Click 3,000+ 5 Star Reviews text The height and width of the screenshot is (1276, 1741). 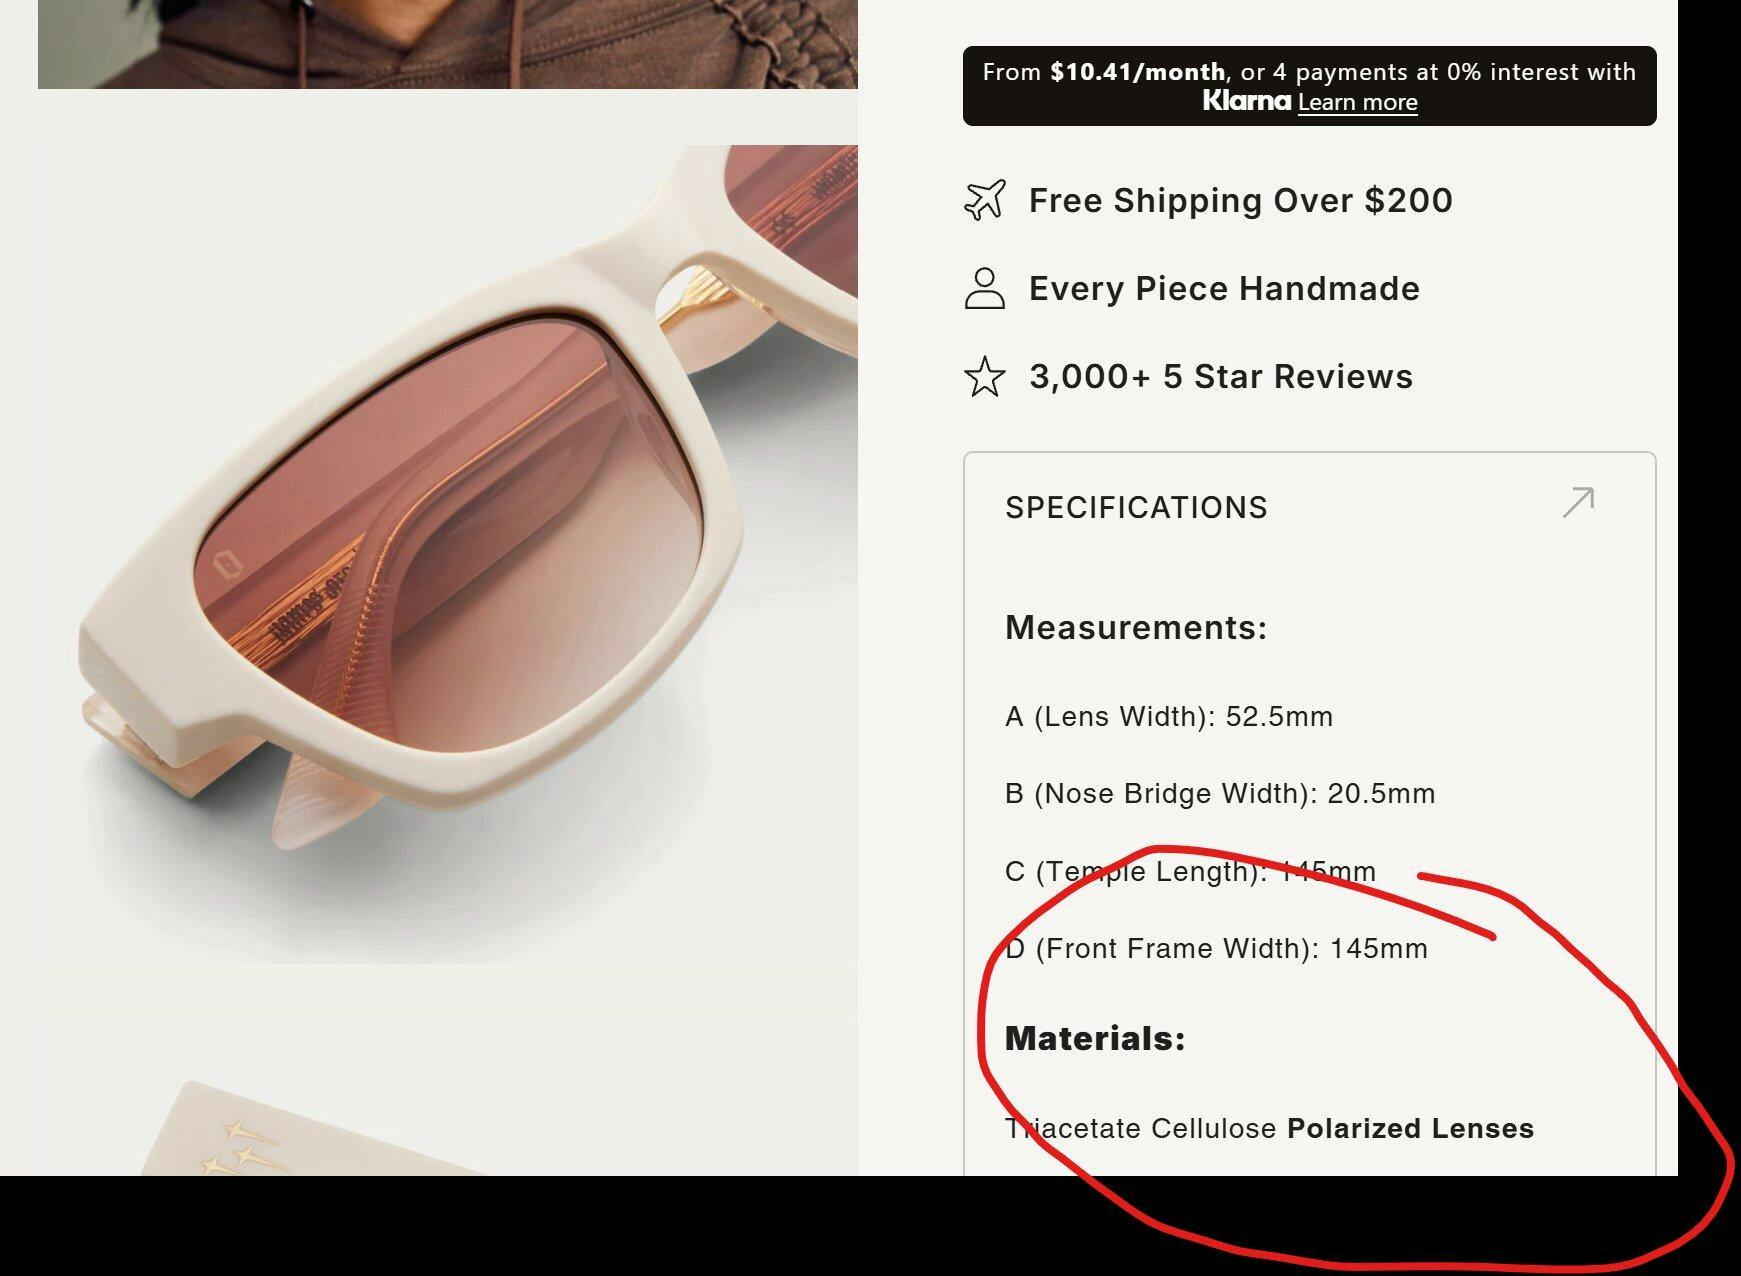tap(1221, 377)
